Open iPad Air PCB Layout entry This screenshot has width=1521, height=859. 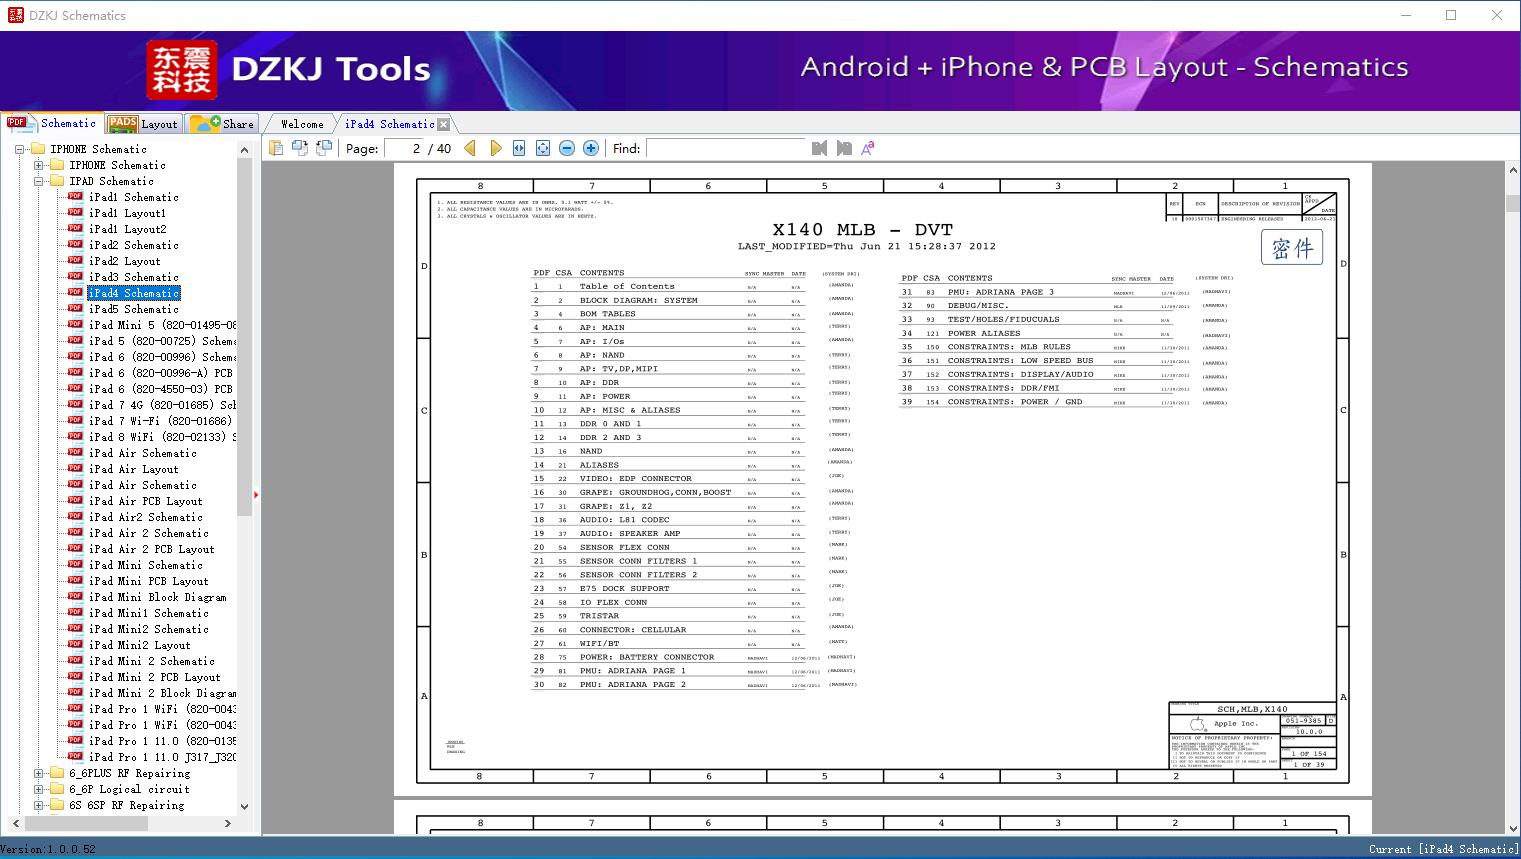pyautogui.click(x=146, y=501)
